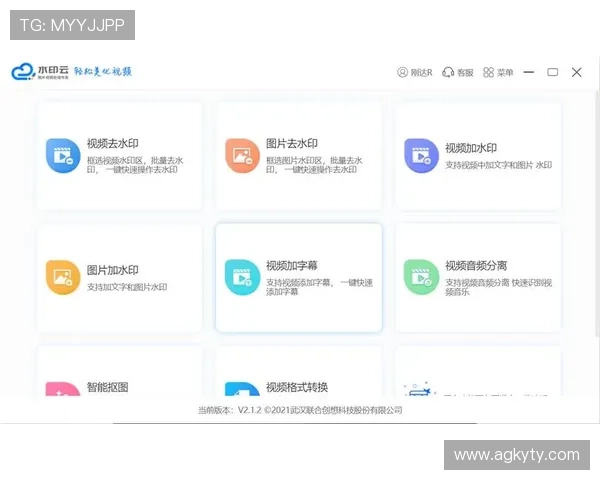Click the 视频音频分离 title text
This screenshot has width=600, height=480.
[x=476, y=265]
